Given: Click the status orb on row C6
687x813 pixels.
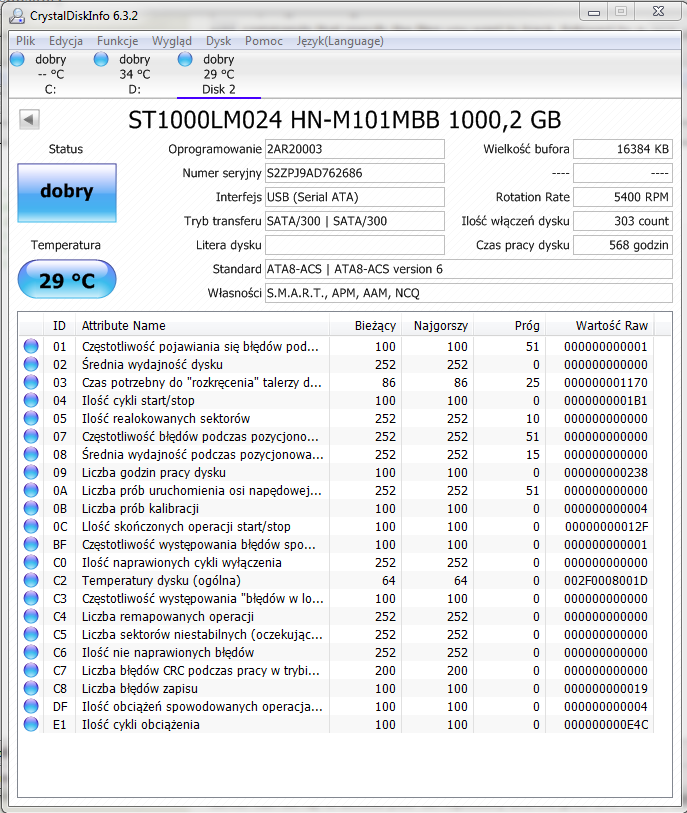Looking at the screenshot, I should 31,652.
